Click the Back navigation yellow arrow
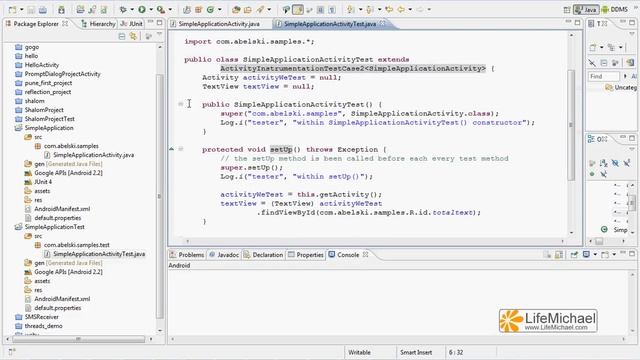This screenshot has height=360, width=640. point(401,9)
